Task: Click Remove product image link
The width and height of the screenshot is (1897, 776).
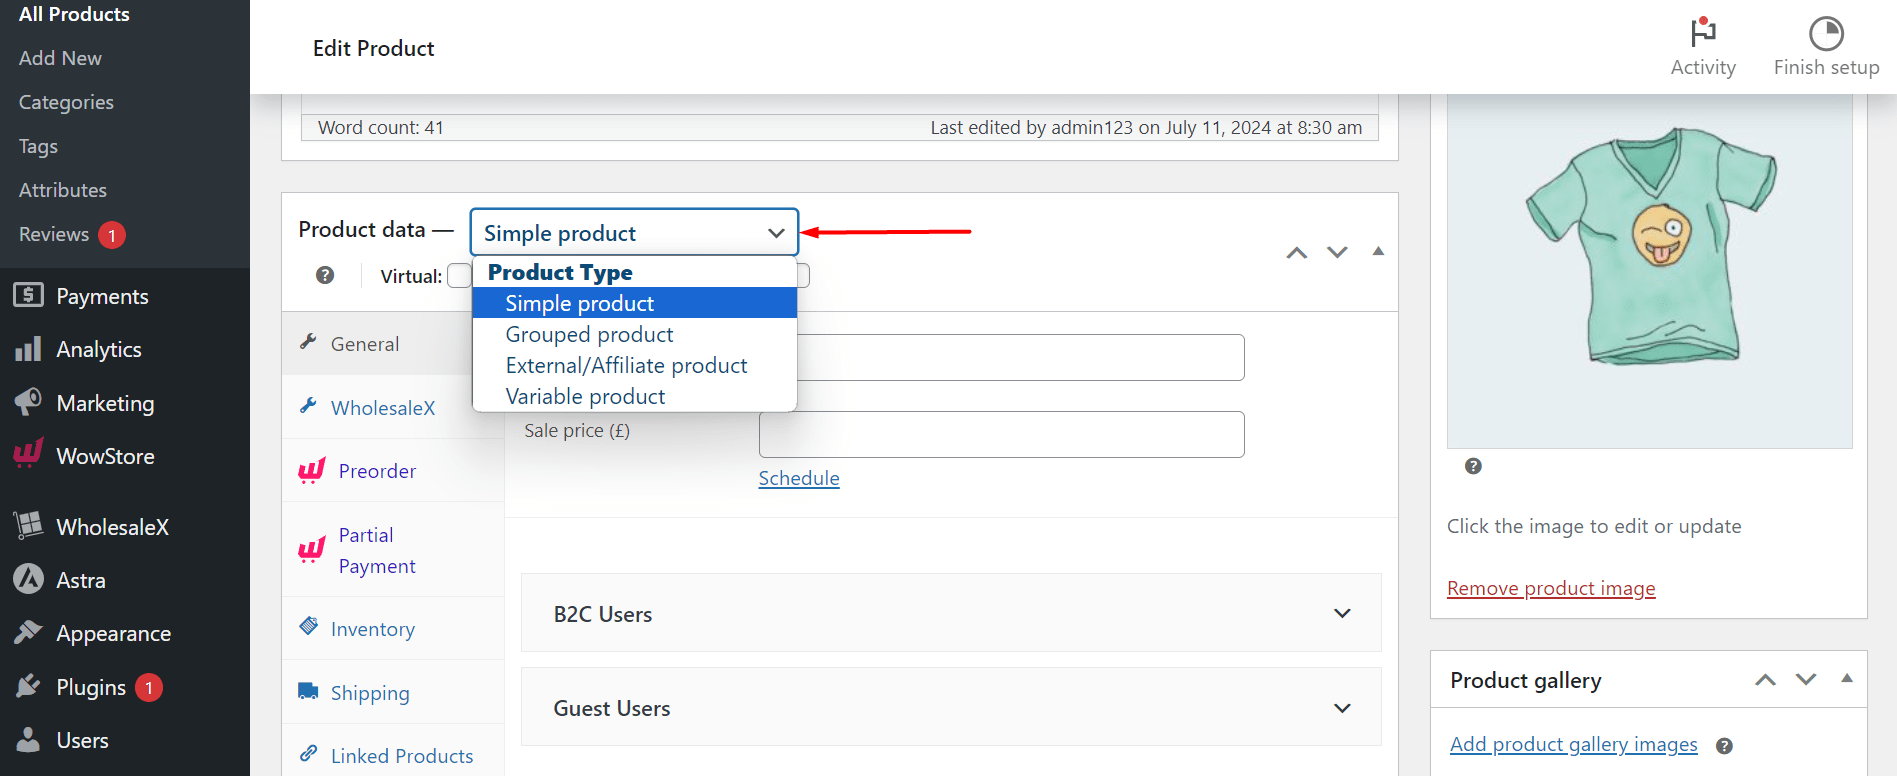Action: [1550, 588]
